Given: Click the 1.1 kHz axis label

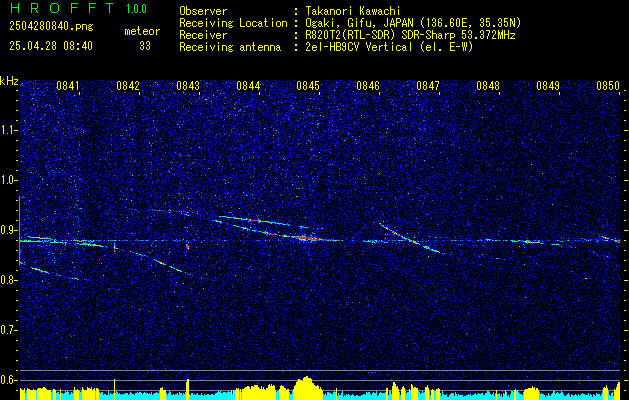Looking at the screenshot, I should 9,130.
